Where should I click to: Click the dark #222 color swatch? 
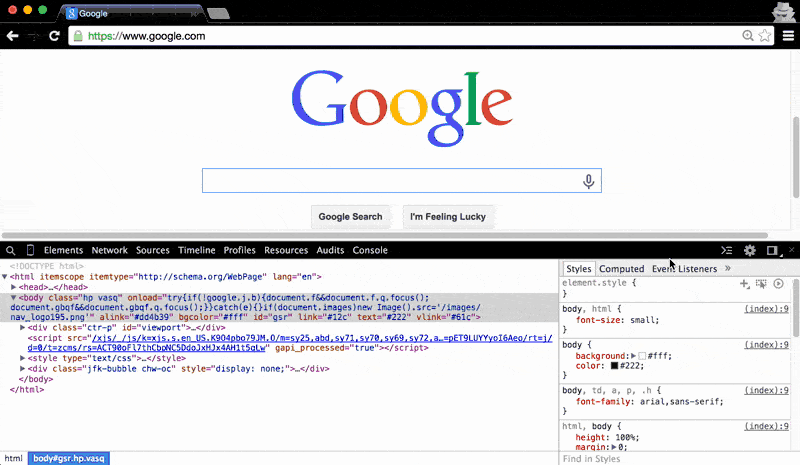[x=614, y=365]
